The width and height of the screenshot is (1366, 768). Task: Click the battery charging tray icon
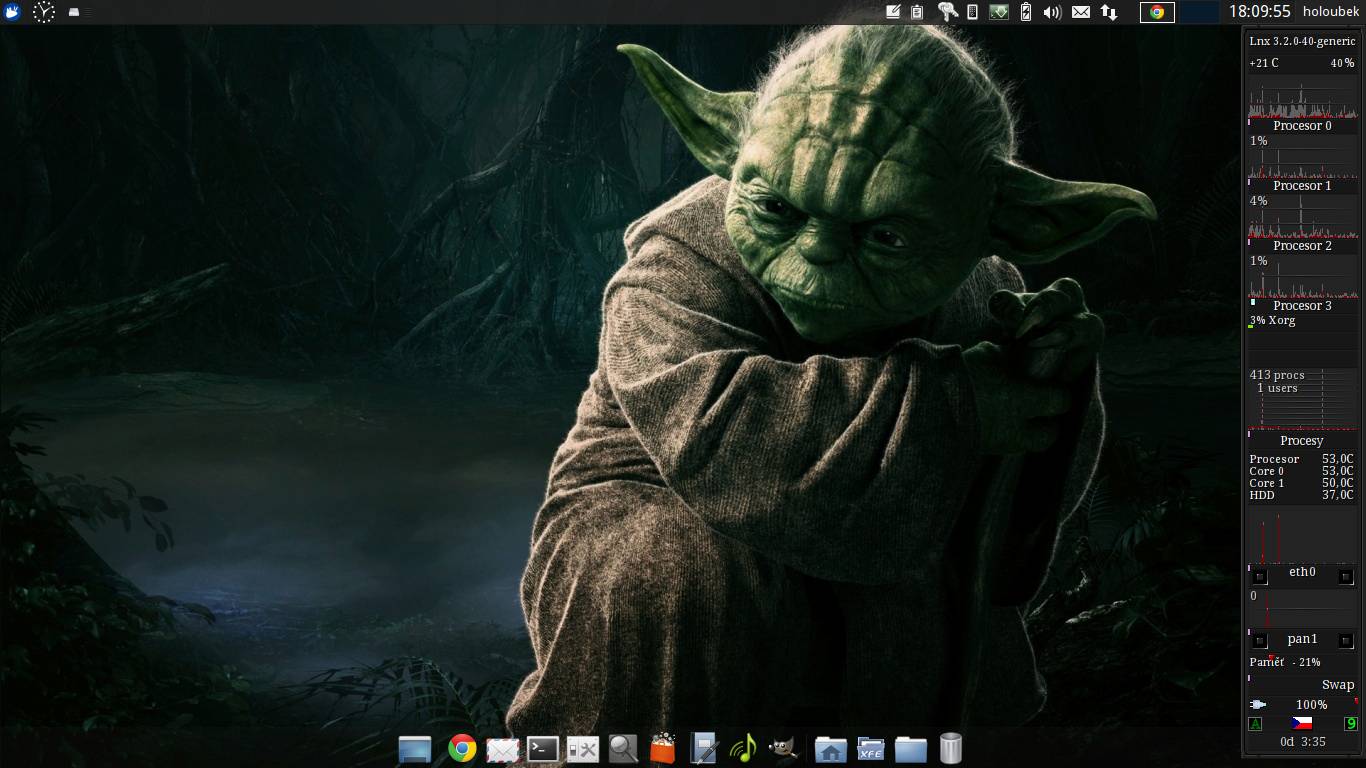[1025, 12]
